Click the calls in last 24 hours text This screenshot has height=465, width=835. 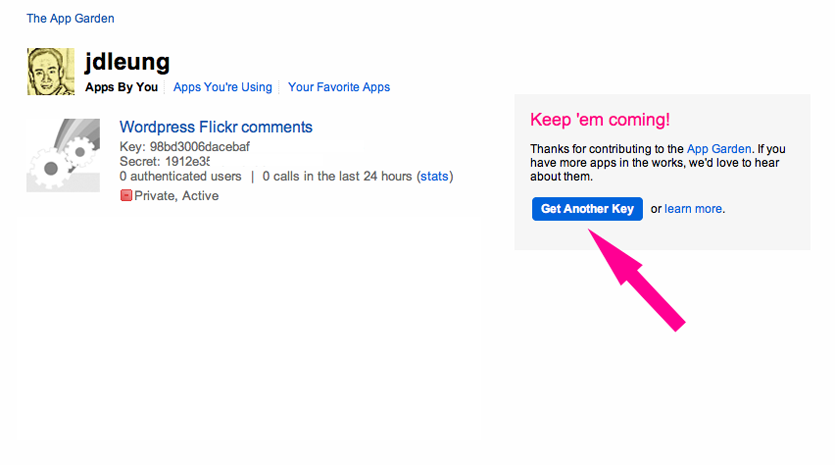coord(337,176)
